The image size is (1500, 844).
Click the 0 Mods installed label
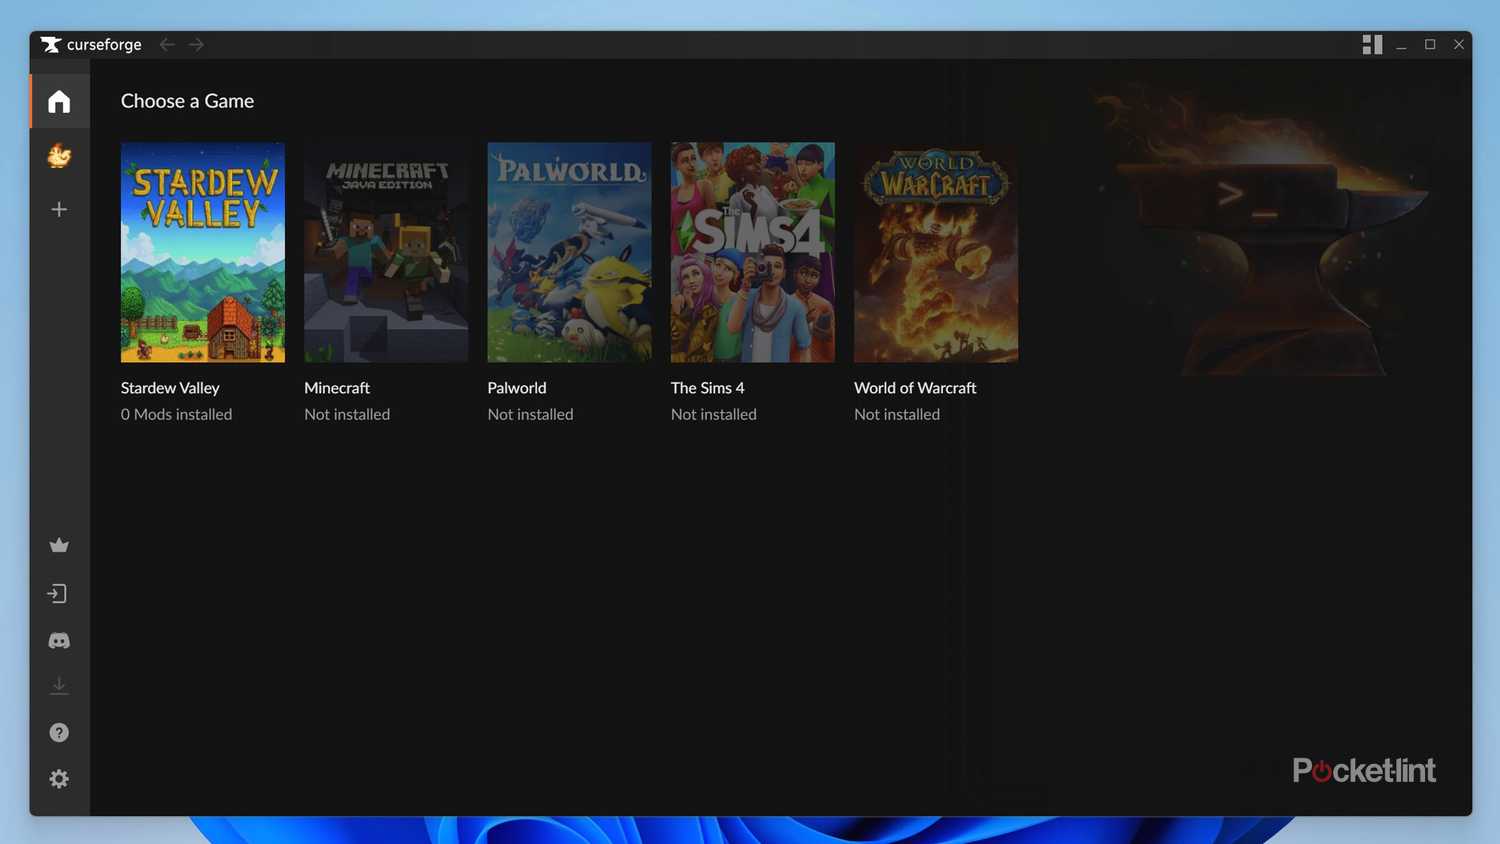[176, 414]
